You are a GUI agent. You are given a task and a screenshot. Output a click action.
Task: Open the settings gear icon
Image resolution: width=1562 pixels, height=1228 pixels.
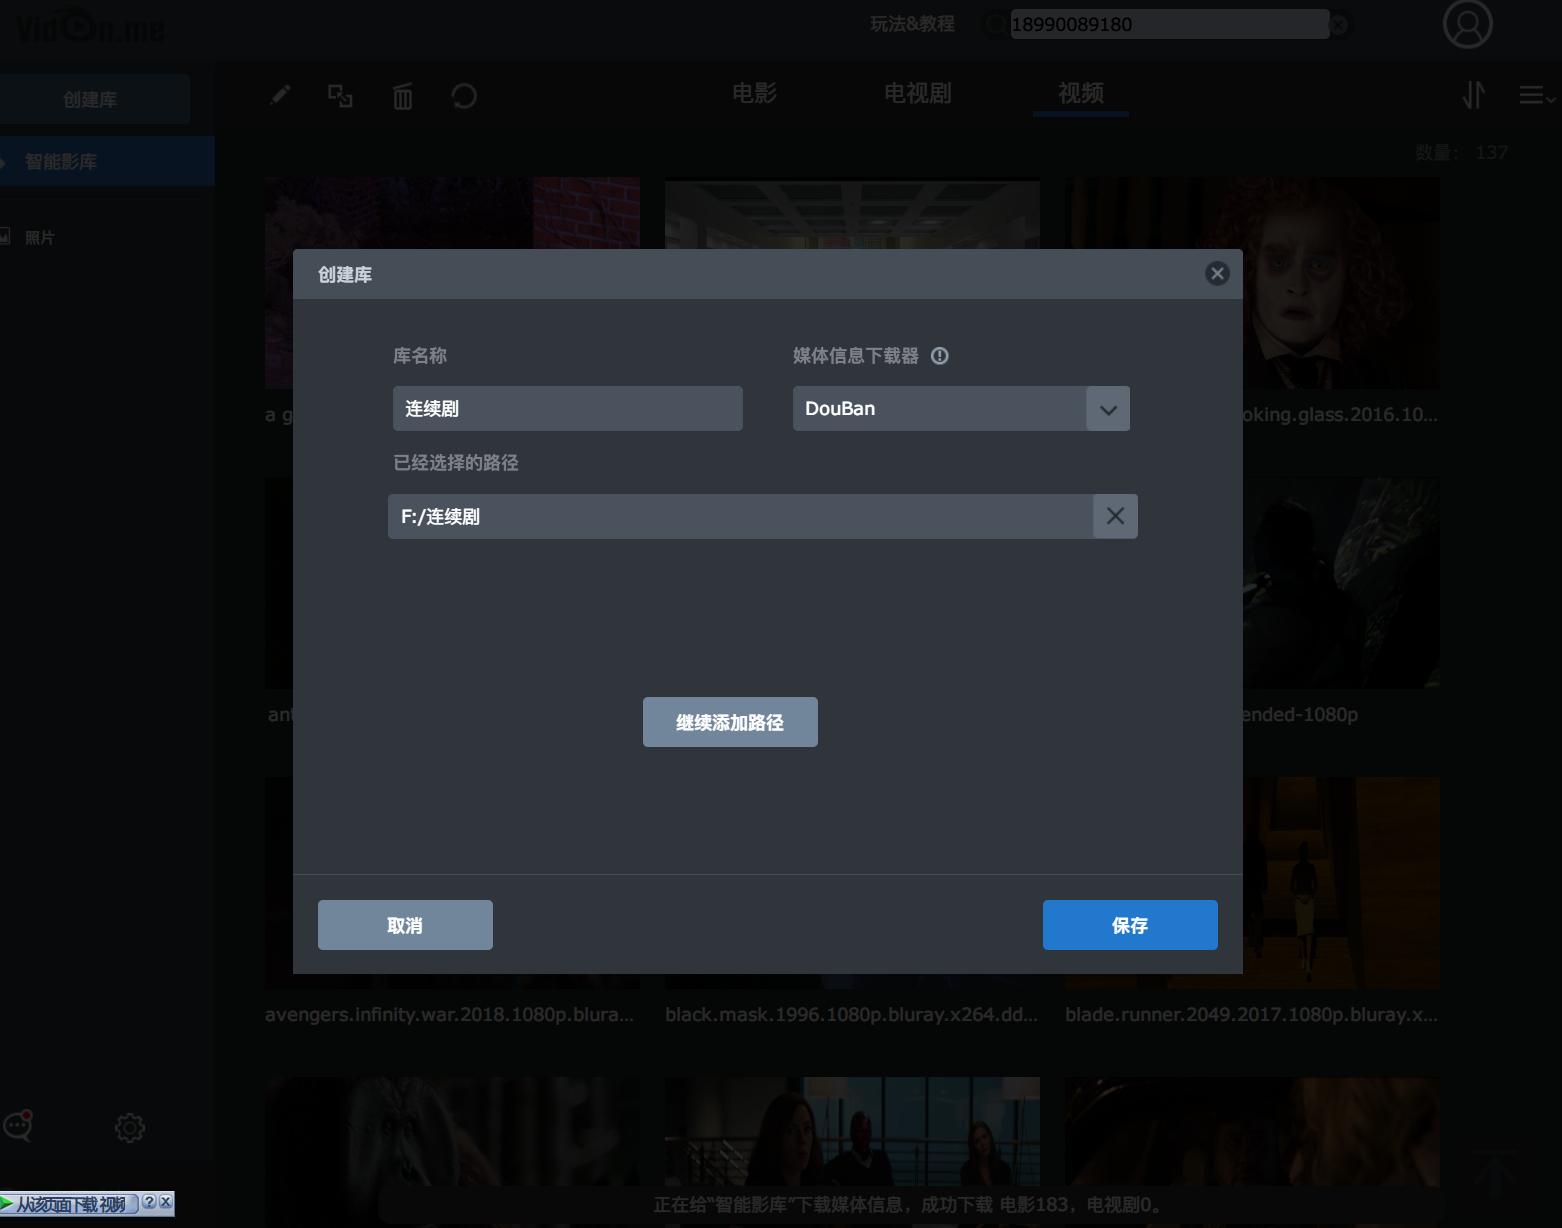click(x=130, y=1128)
